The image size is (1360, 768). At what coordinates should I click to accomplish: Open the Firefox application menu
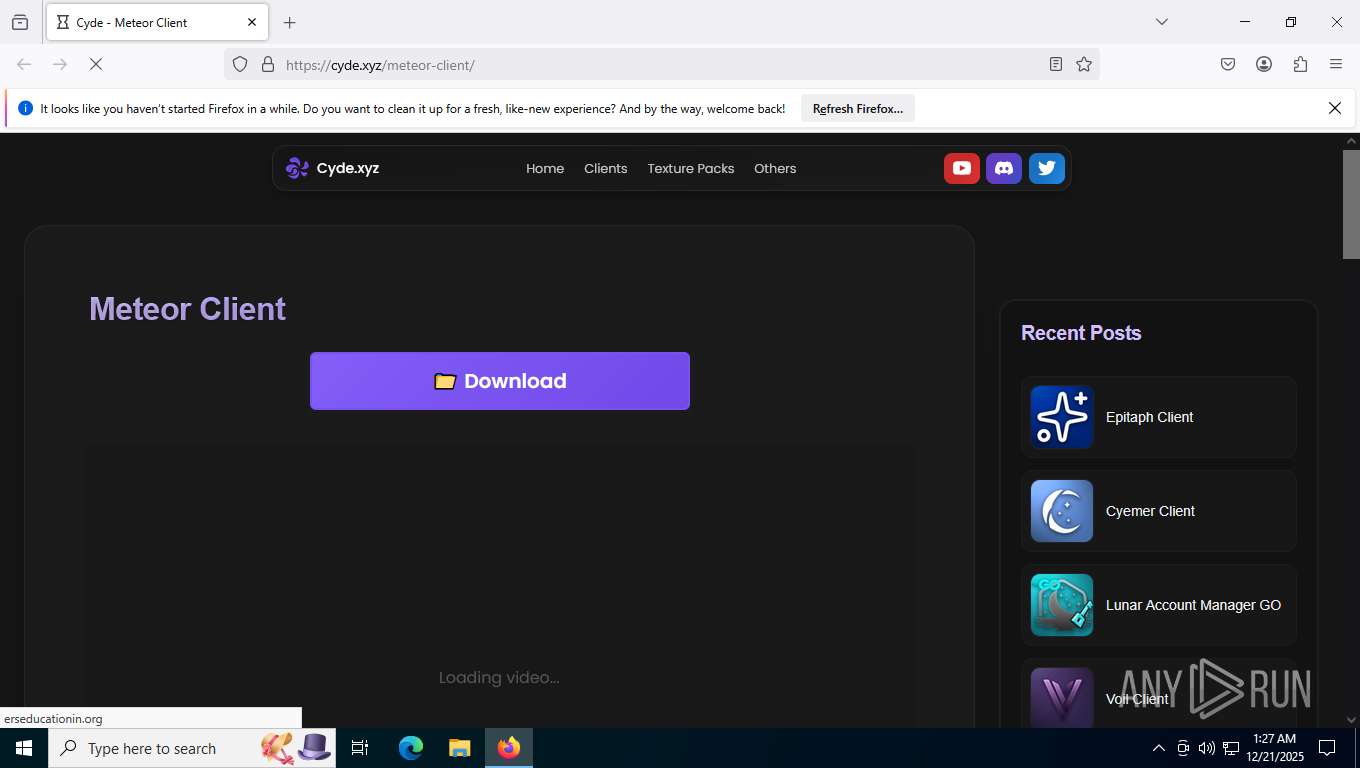[1336, 64]
